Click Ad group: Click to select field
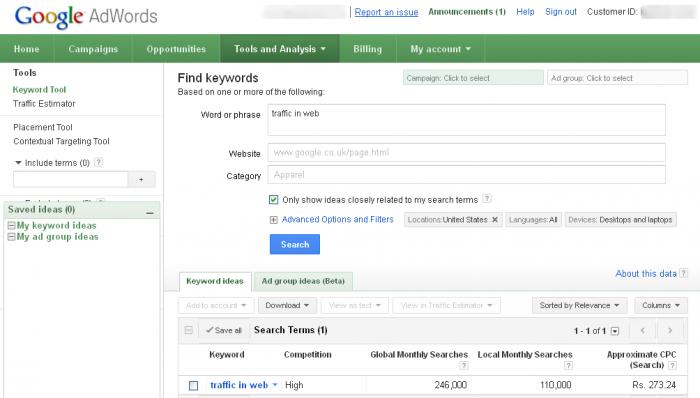The width and height of the screenshot is (700, 398). (x=617, y=78)
